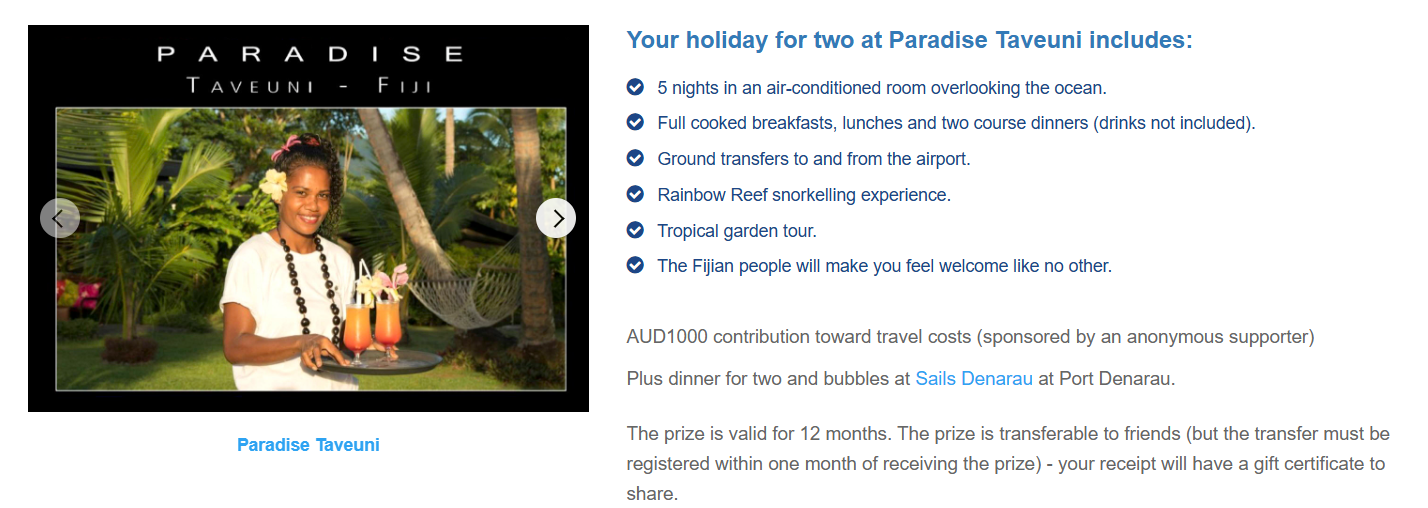Click checkmark icon beside full cooked breakfasts
Screen dimensions: 1428x508
point(635,123)
